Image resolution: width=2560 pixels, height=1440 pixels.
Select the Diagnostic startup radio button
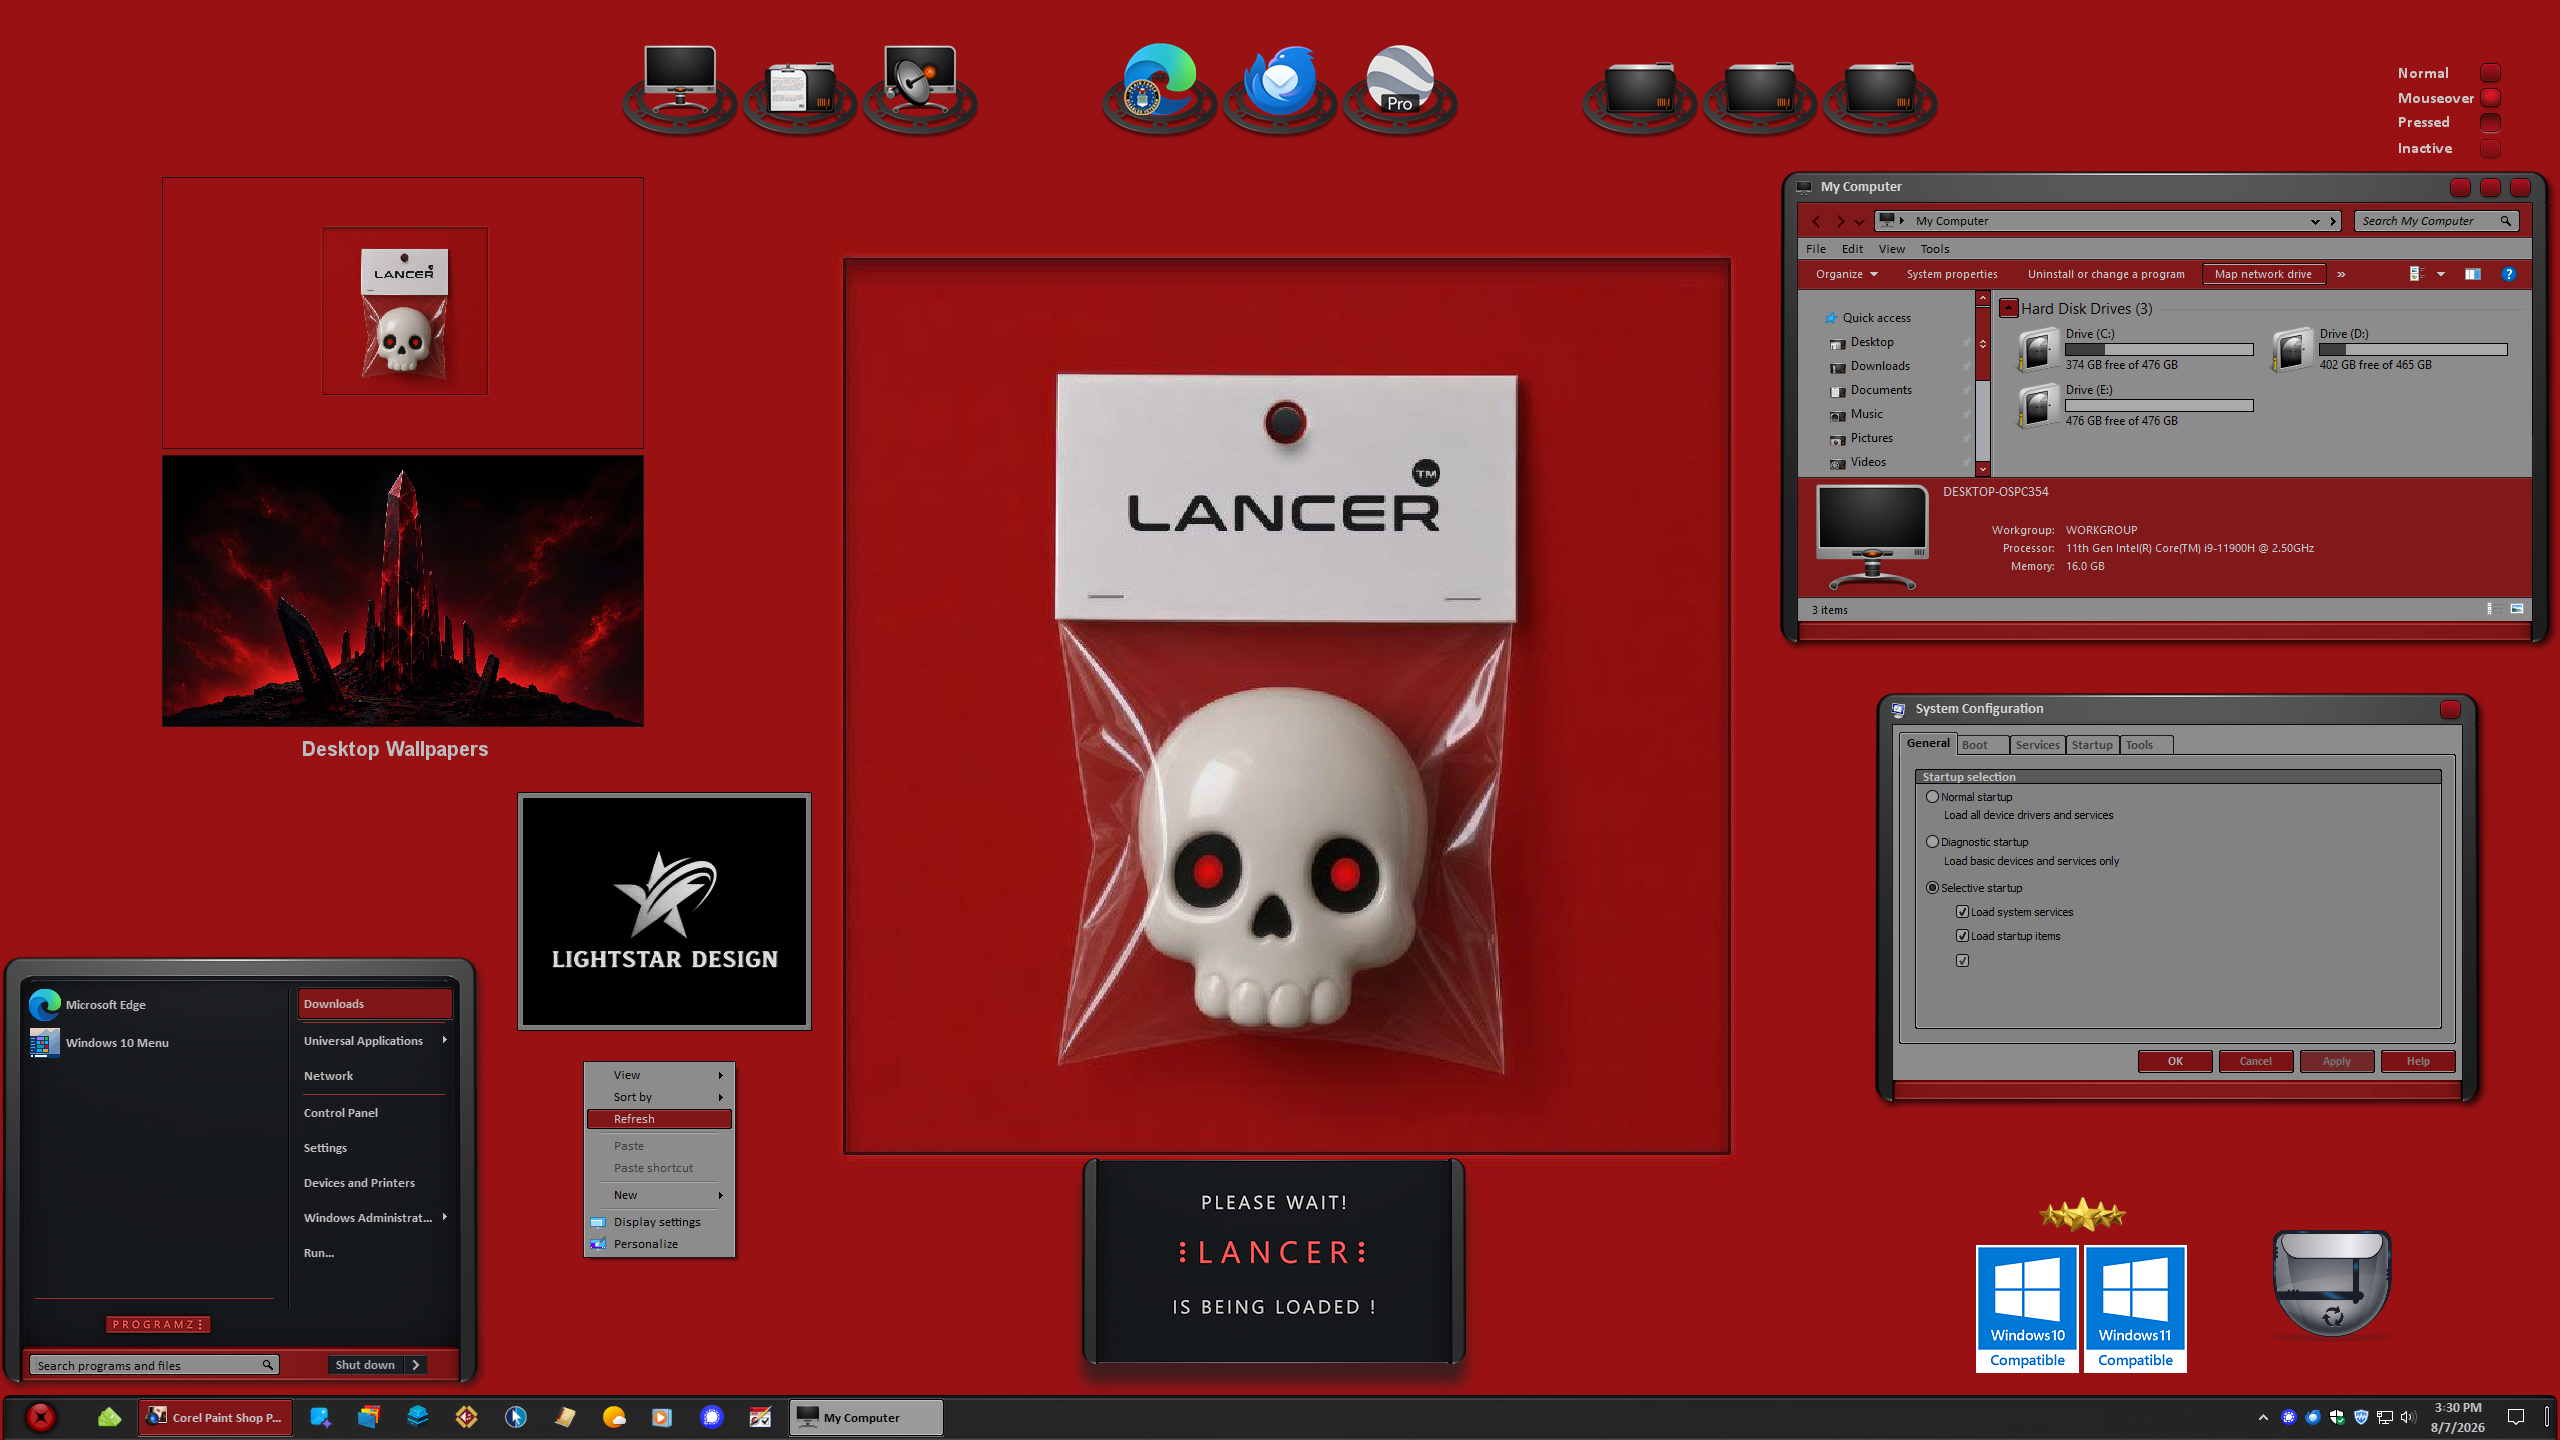[1932, 842]
